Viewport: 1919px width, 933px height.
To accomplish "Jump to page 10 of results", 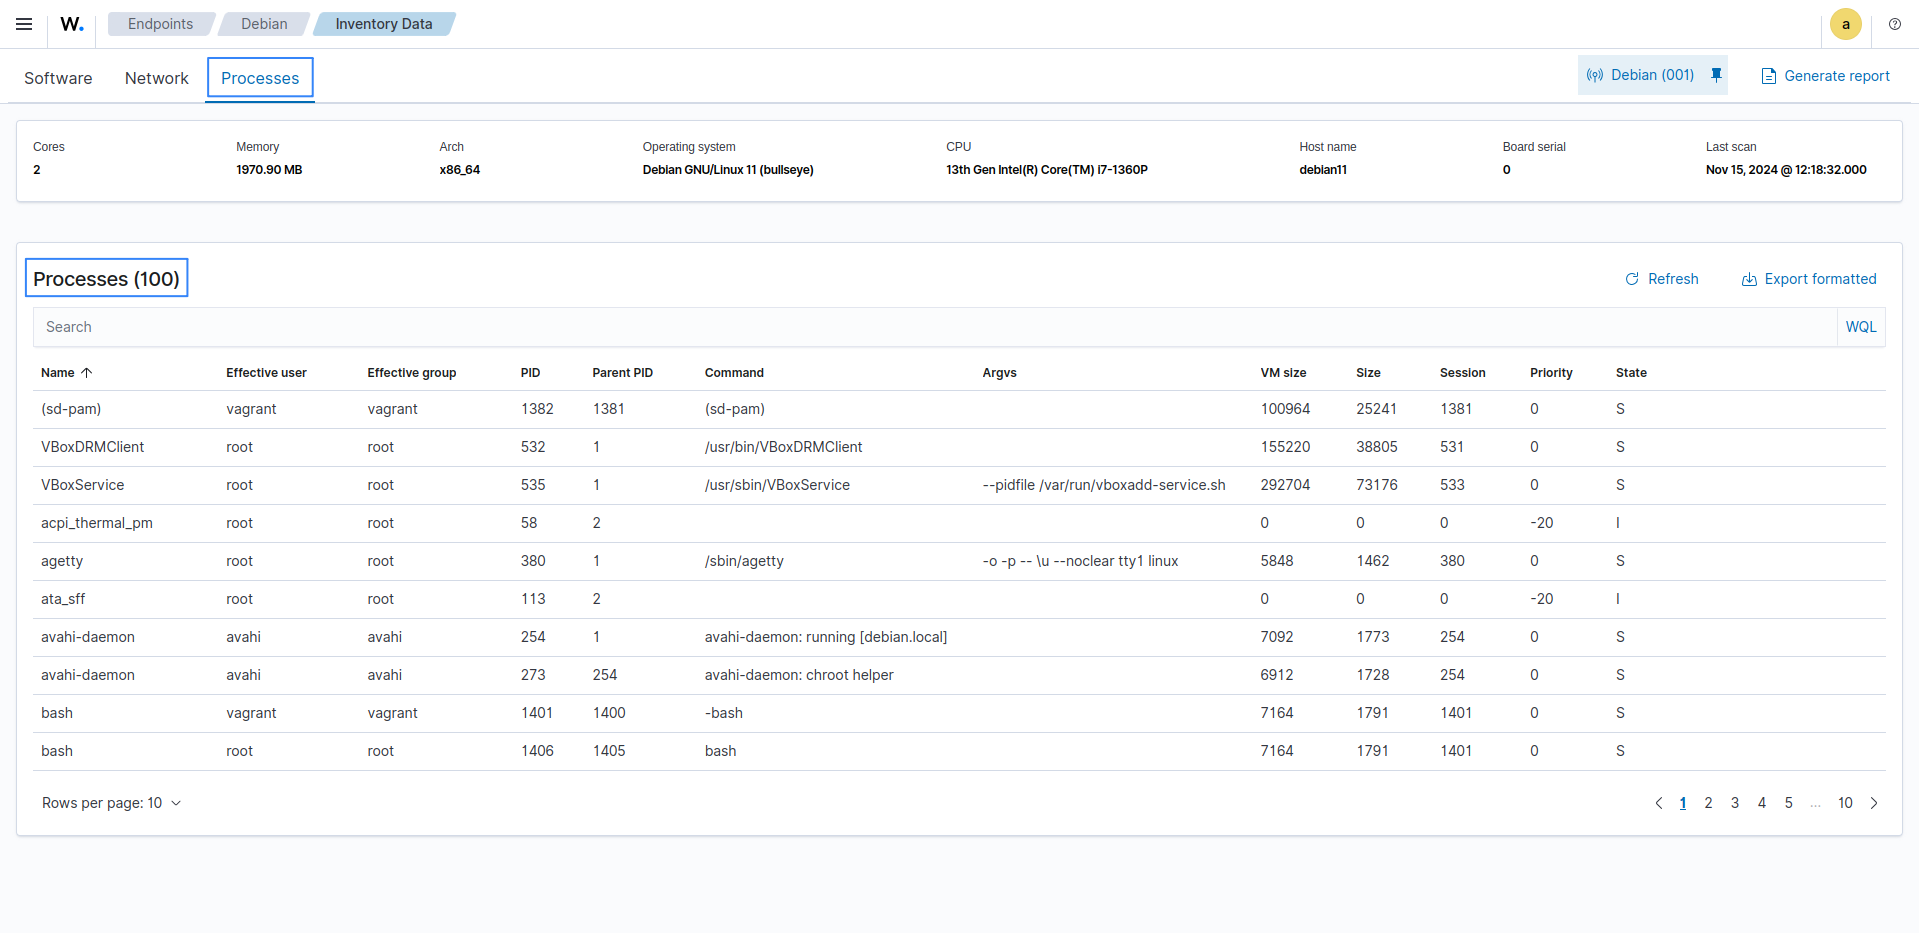I will tap(1845, 803).
